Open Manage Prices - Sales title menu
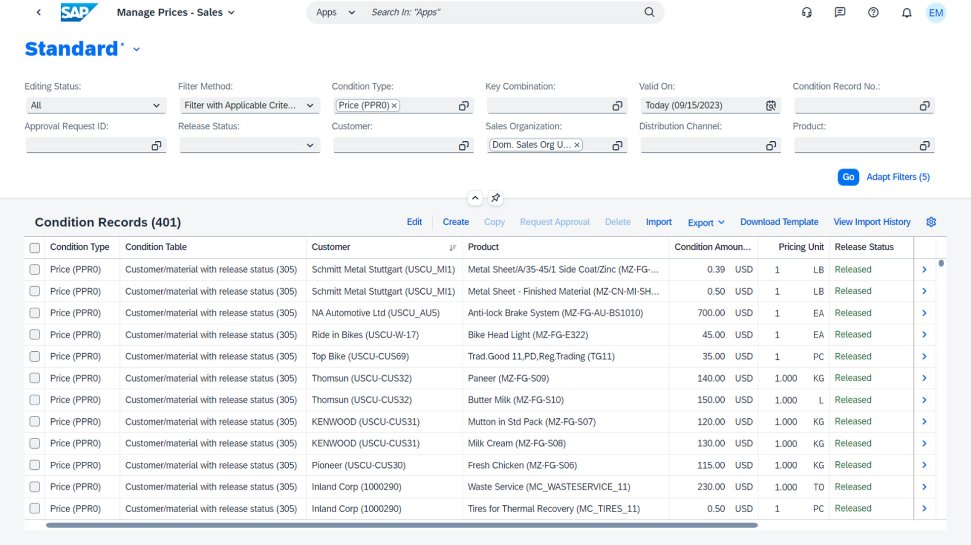Viewport: 971px width, 545px height. 176,13
